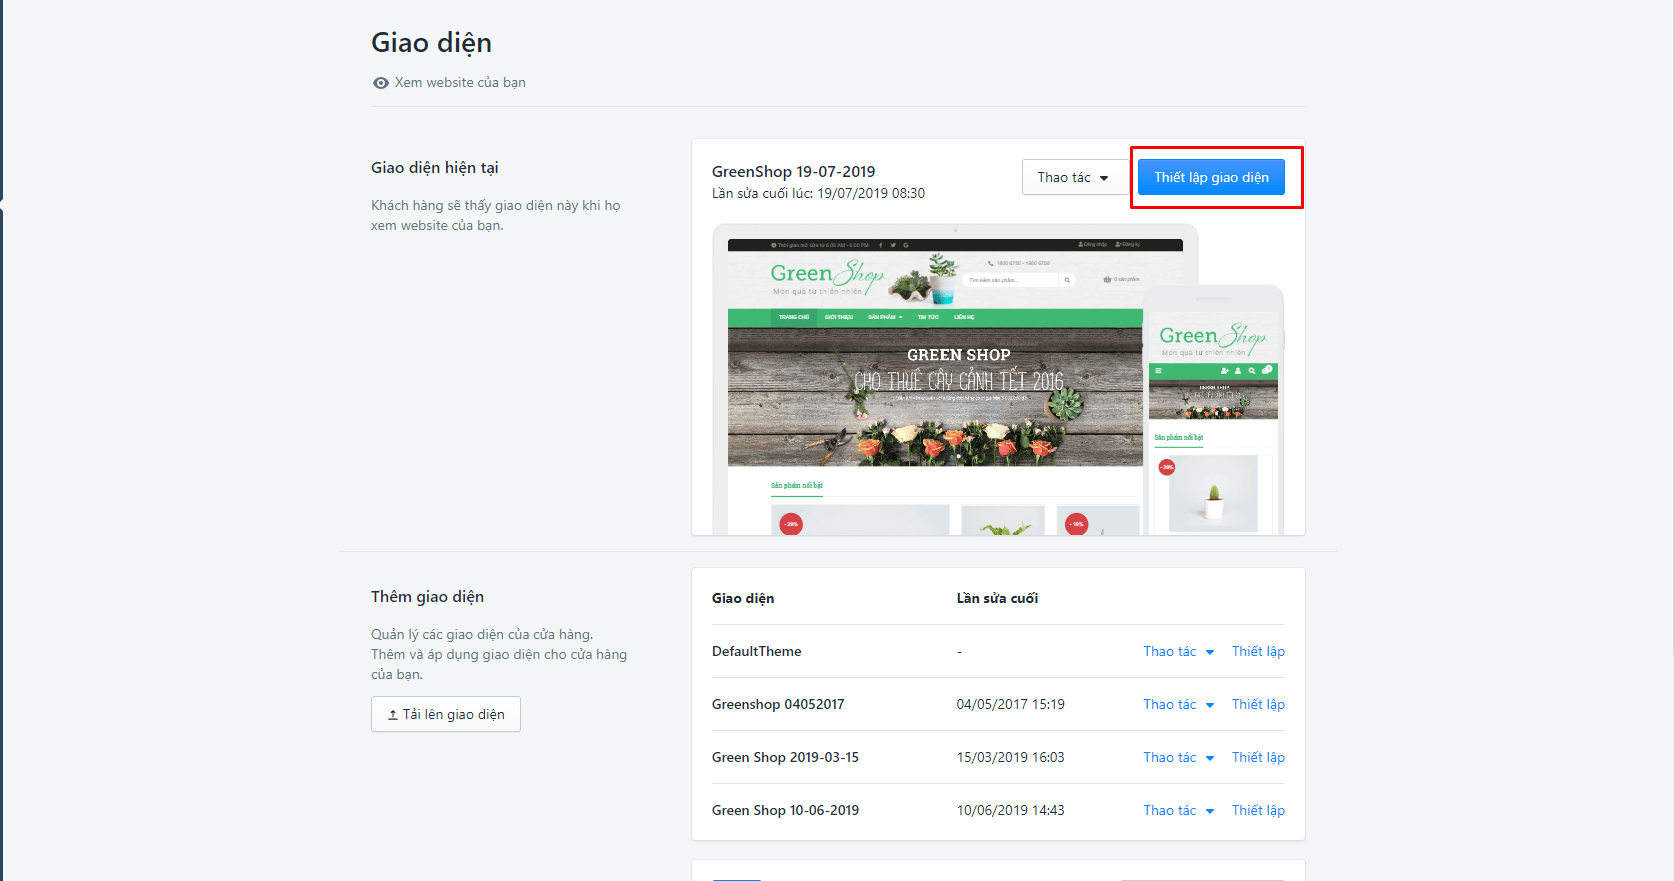Image resolution: width=1674 pixels, height=881 pixels.
Task: Select the Green Shop 10-06-2019 theme name
Action: pyautogui.click(x=785, y=810)
